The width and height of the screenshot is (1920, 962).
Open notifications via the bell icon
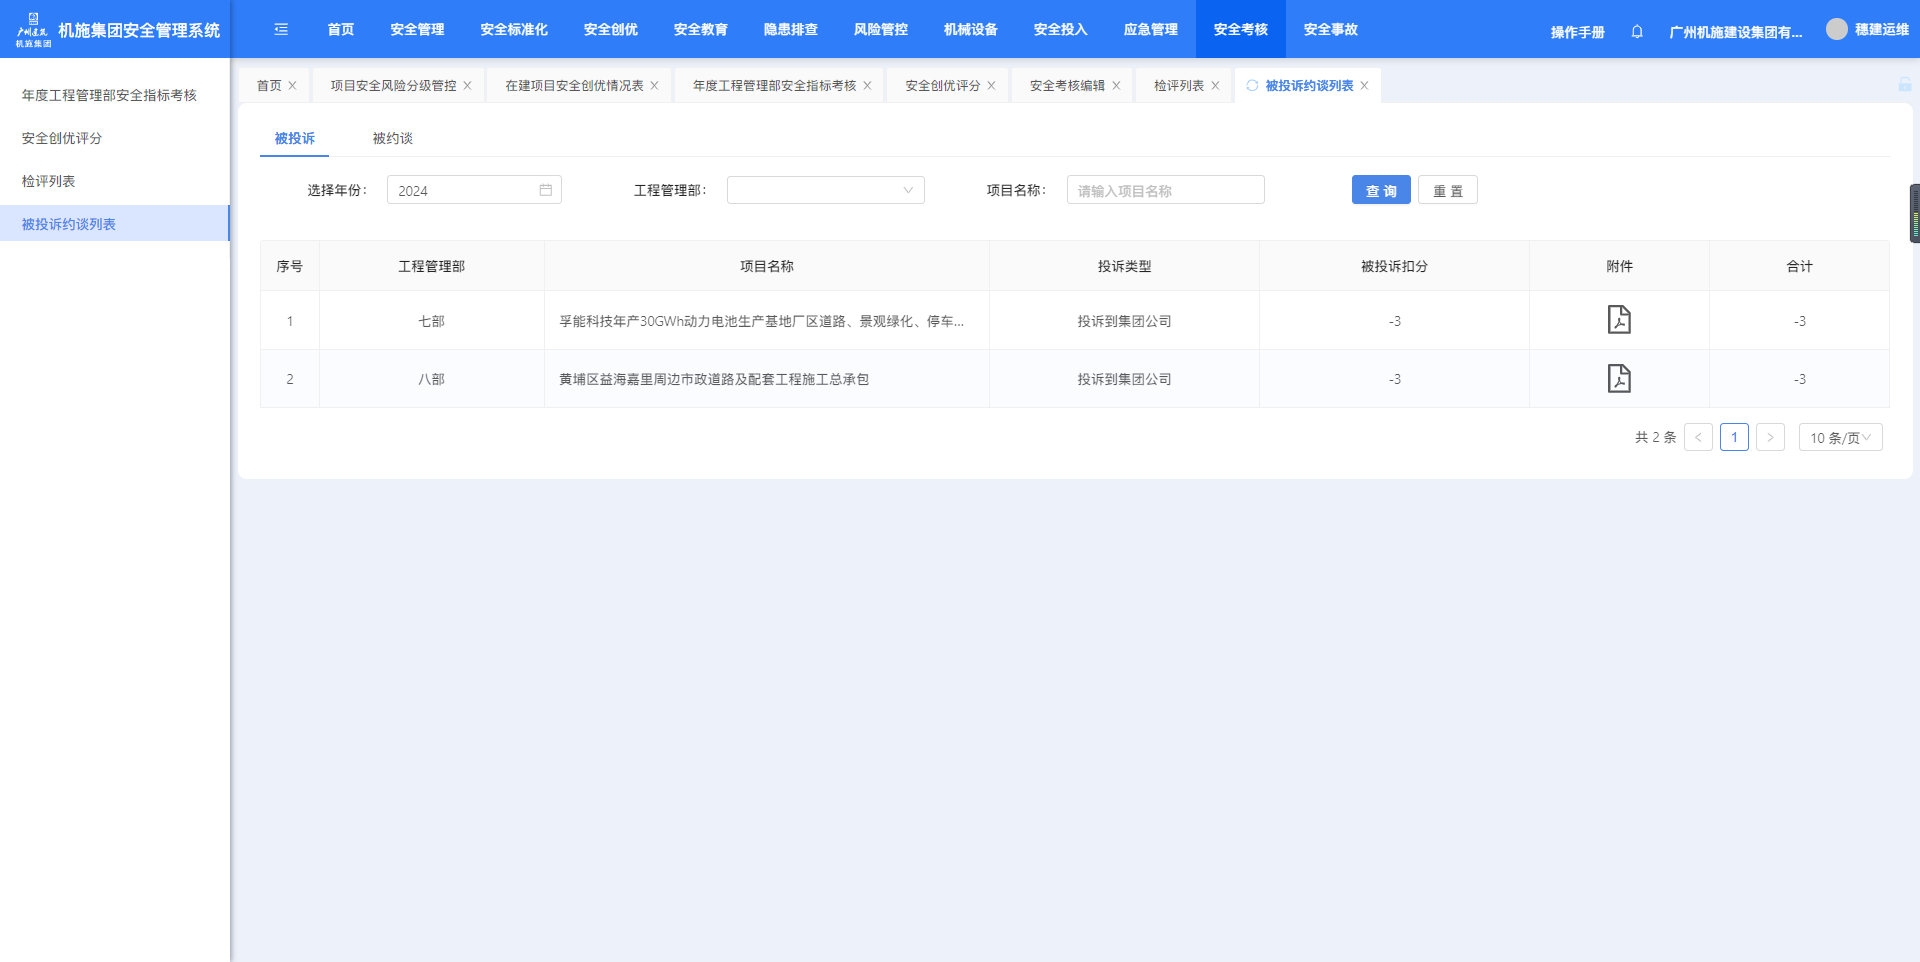[x=1637, y=32]
